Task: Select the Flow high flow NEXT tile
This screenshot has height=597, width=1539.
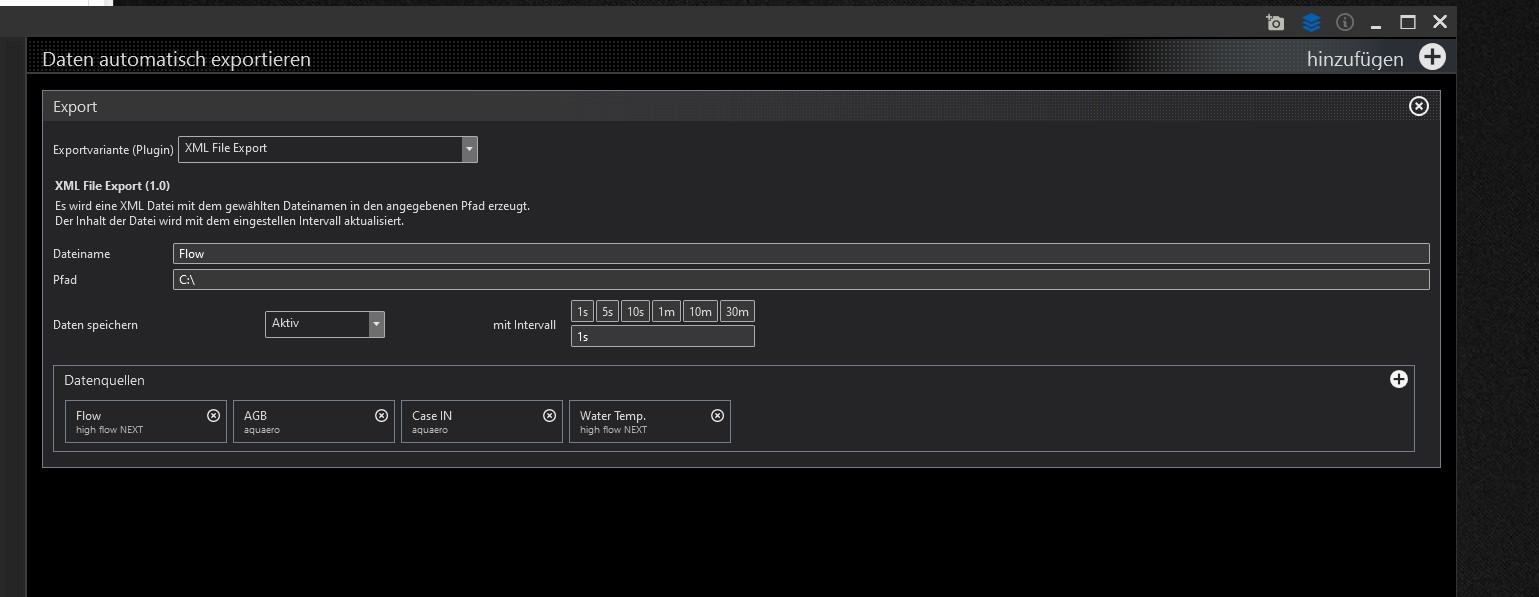Action: [x=146, y=421]
